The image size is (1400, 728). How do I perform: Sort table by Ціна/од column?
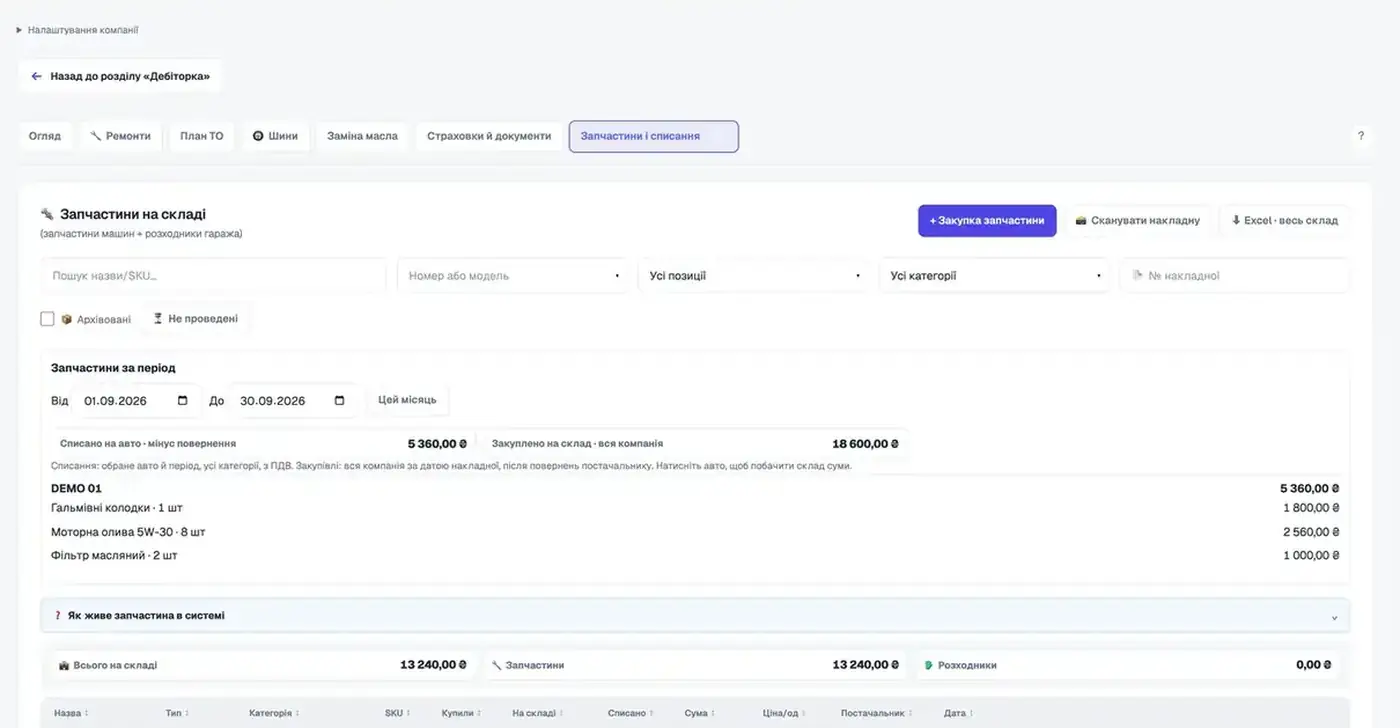click(786, 714)
